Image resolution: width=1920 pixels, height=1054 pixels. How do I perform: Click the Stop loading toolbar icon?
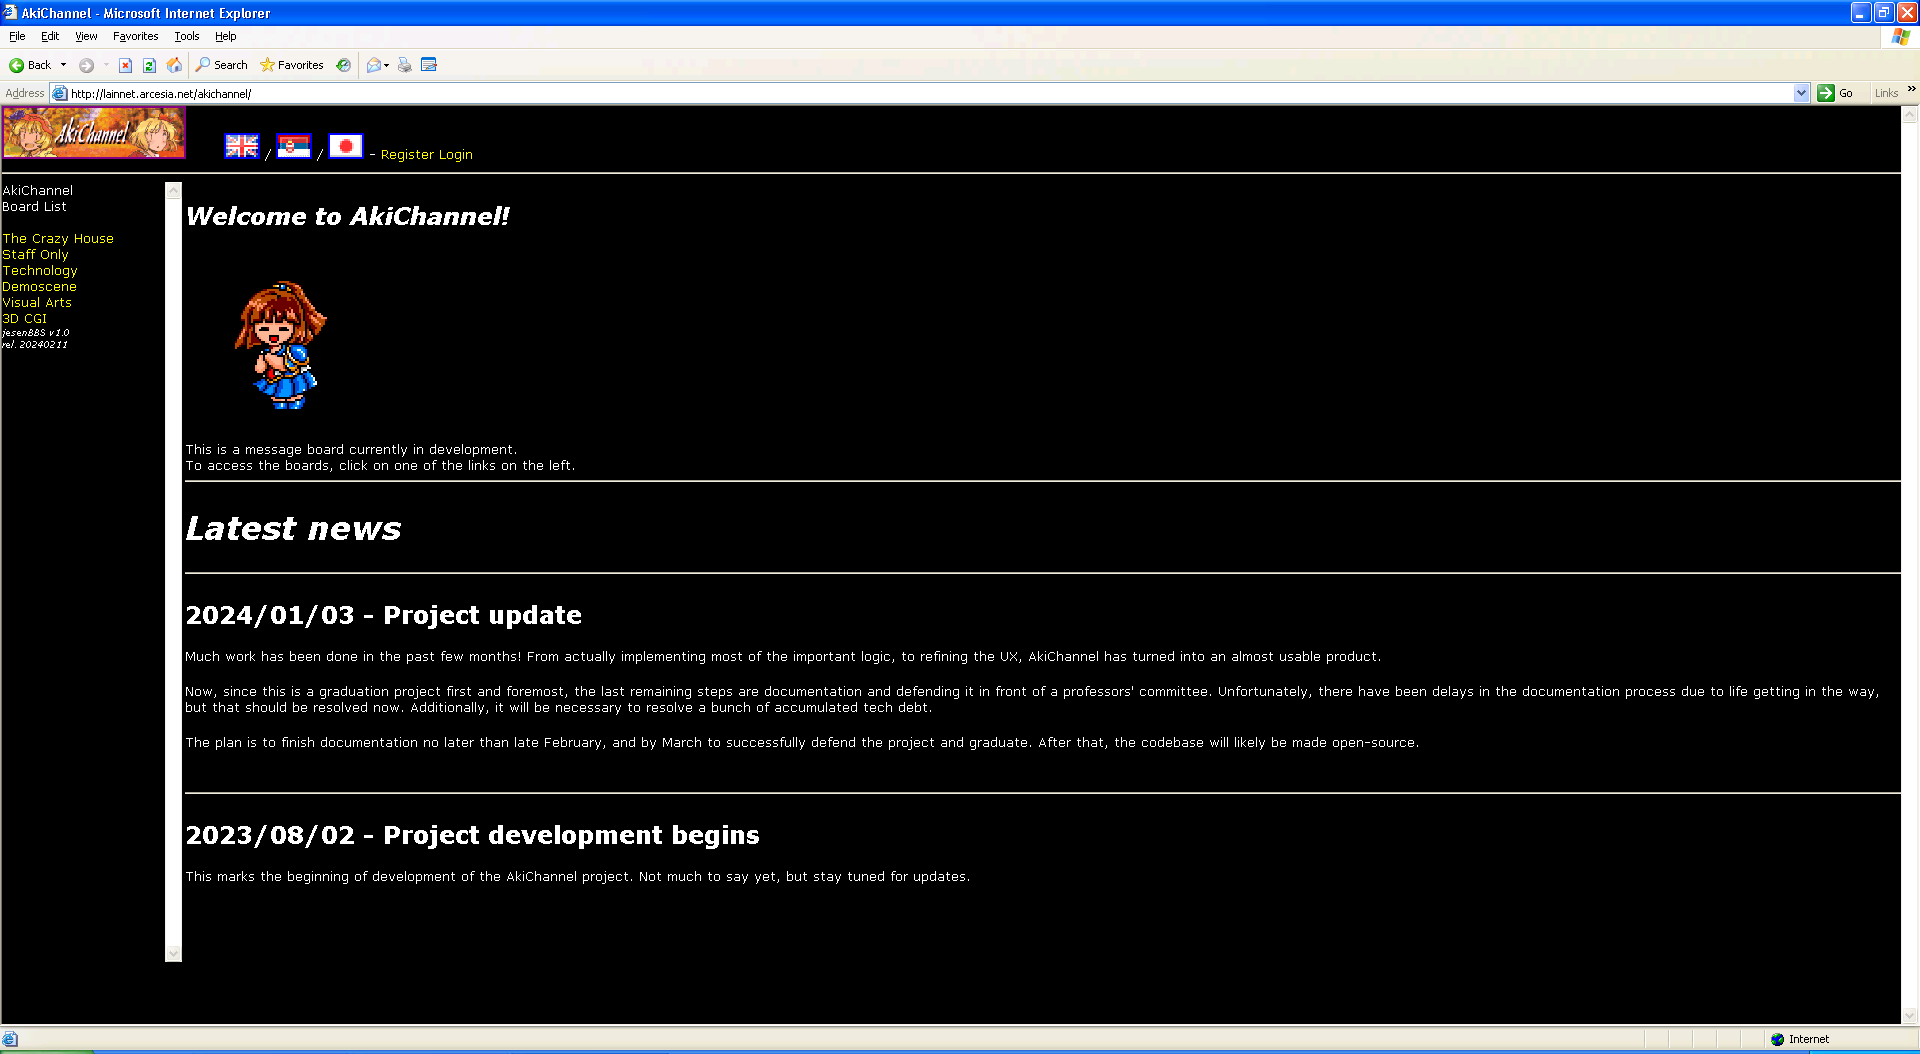125,65
